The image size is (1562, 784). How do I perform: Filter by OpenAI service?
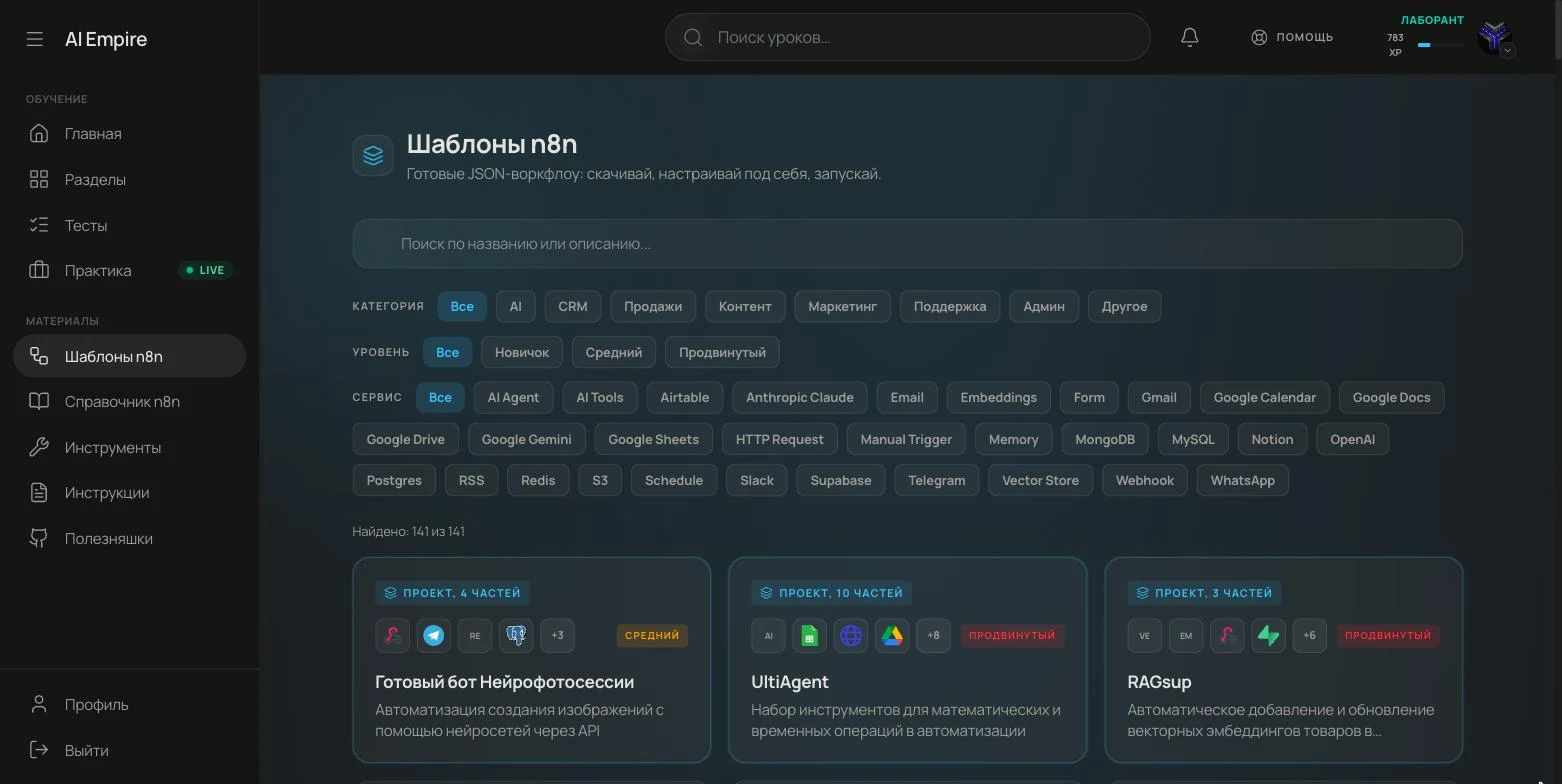[x=1352, y=439]
